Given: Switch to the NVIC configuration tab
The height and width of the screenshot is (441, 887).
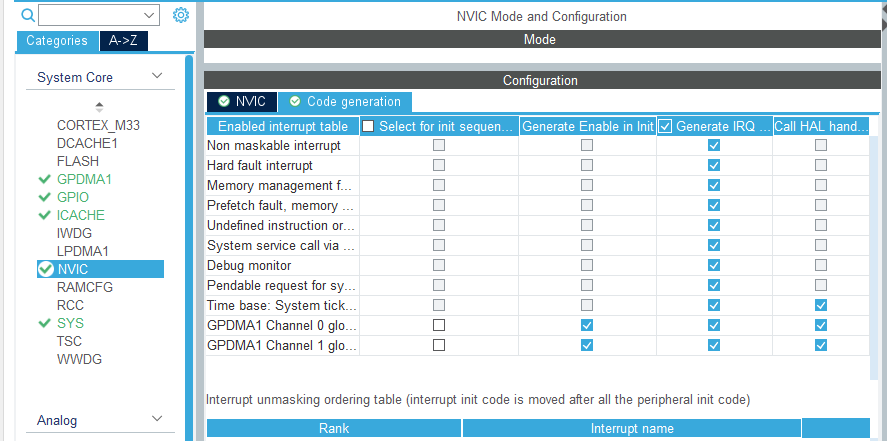Looking at the screenshot, I should point(241,101).
